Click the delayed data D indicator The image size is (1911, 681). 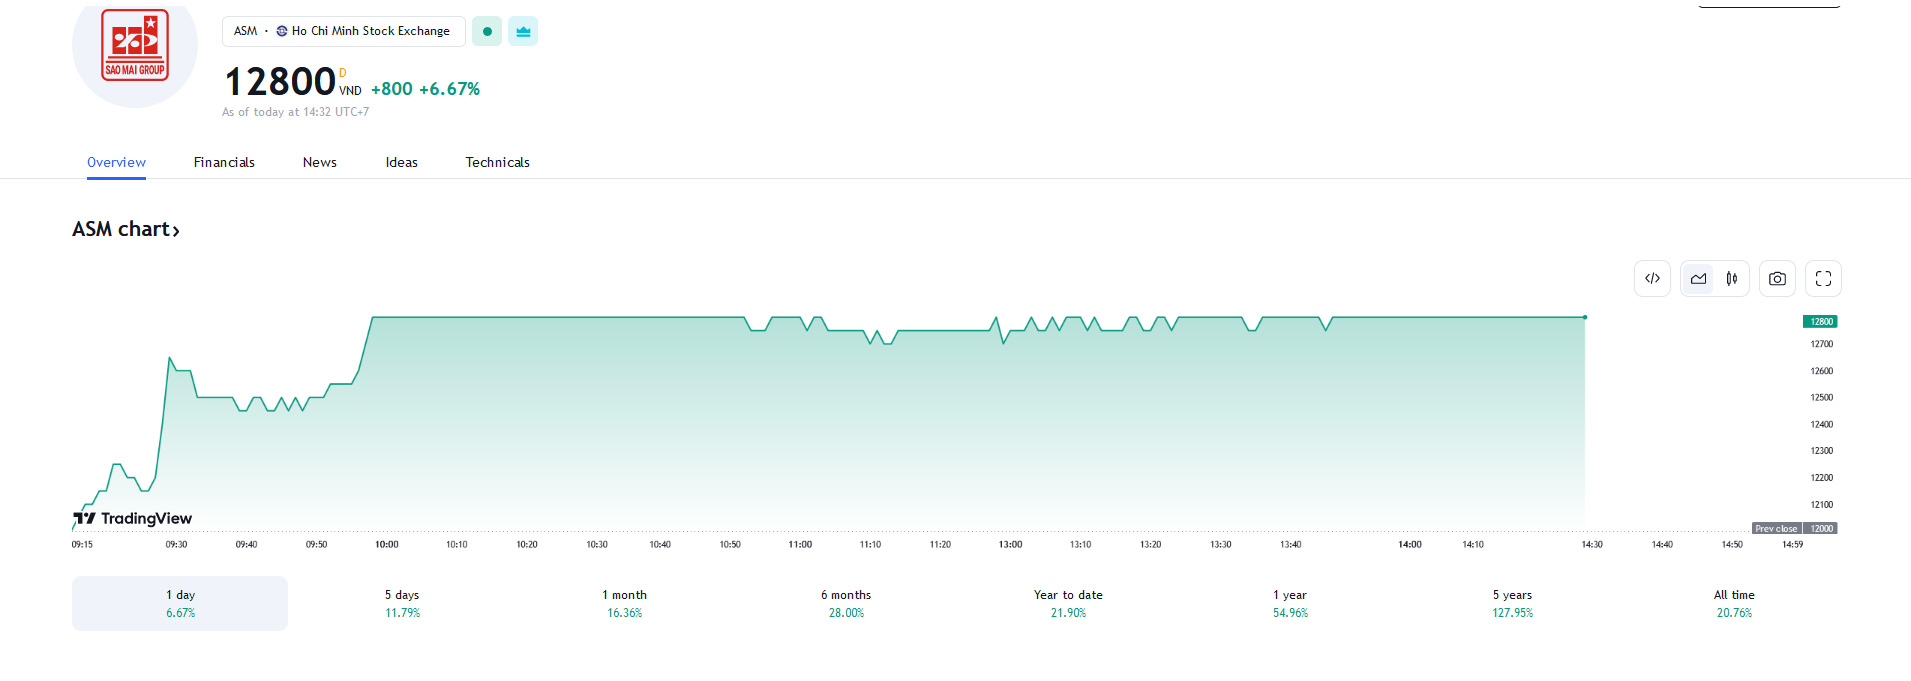(343, 73)
